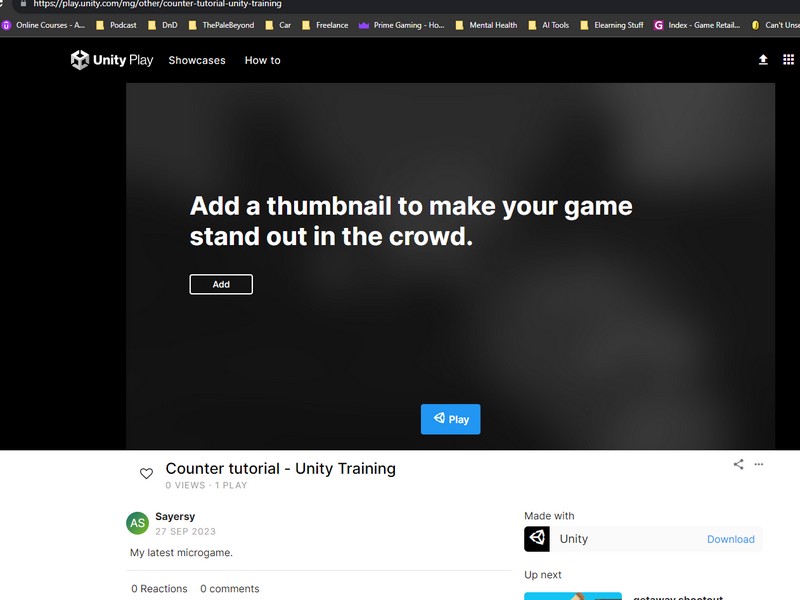Click the My latest microgame description
This screenshot has width=800, height=600.
click(181, 553)
